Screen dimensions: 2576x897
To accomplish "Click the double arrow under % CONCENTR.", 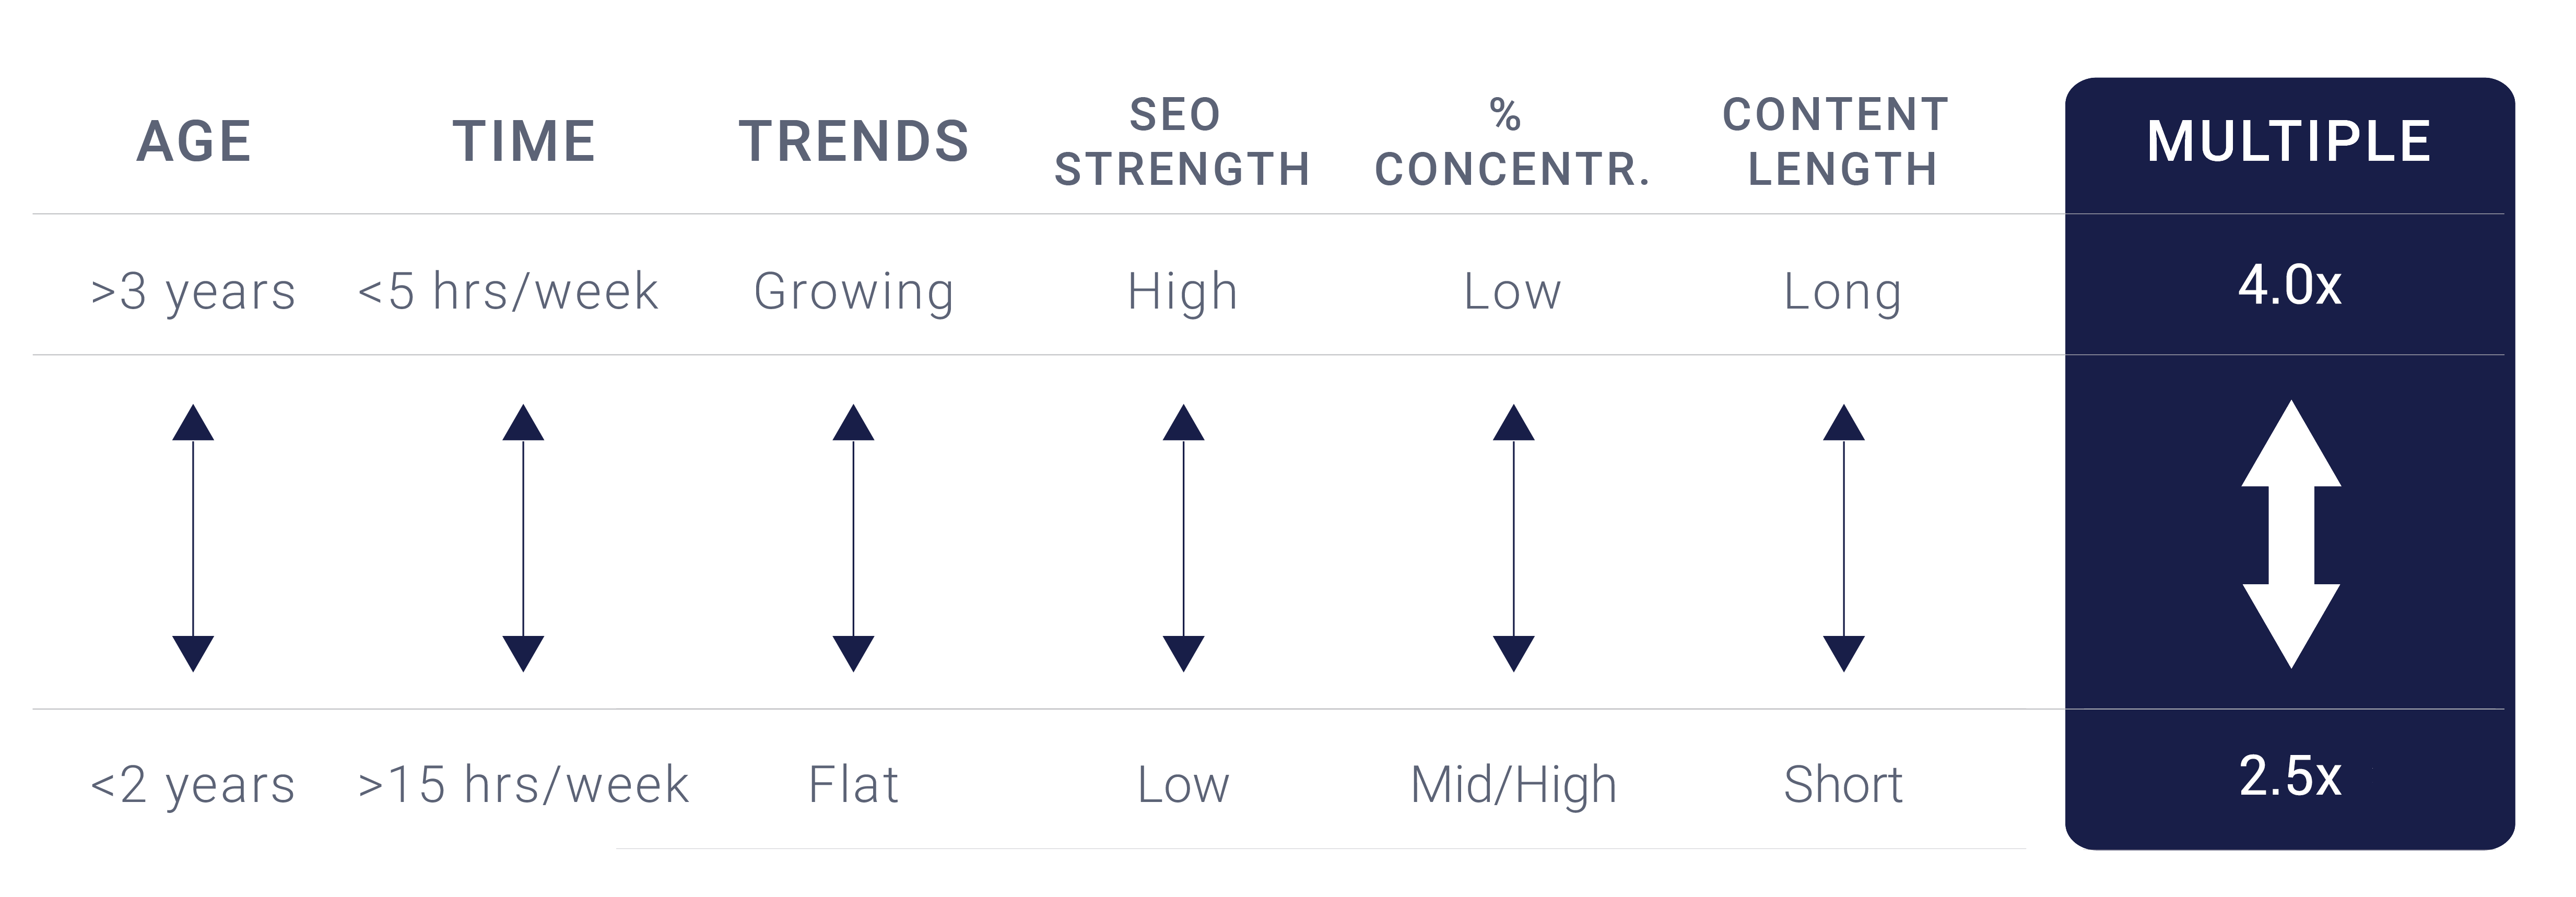I will pyautogui.click(x=1513, y=537).
